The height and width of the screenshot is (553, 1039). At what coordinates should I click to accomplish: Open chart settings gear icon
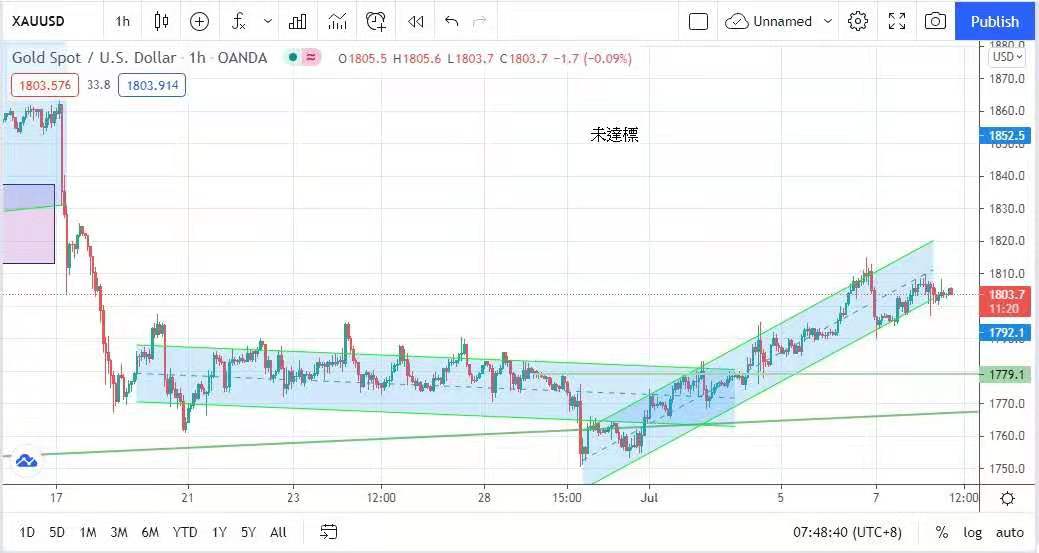click(858, 21)
